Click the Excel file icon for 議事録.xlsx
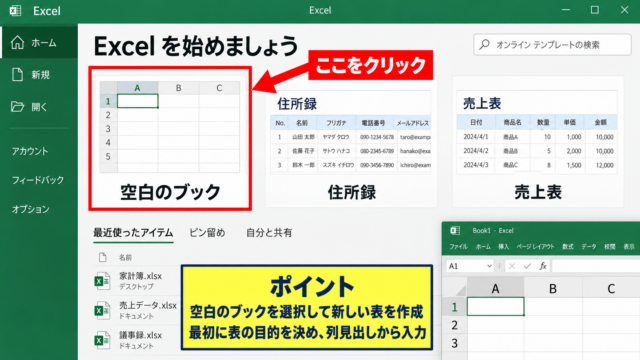The height and width of the screenshot is (360, 640). [102, 340]
